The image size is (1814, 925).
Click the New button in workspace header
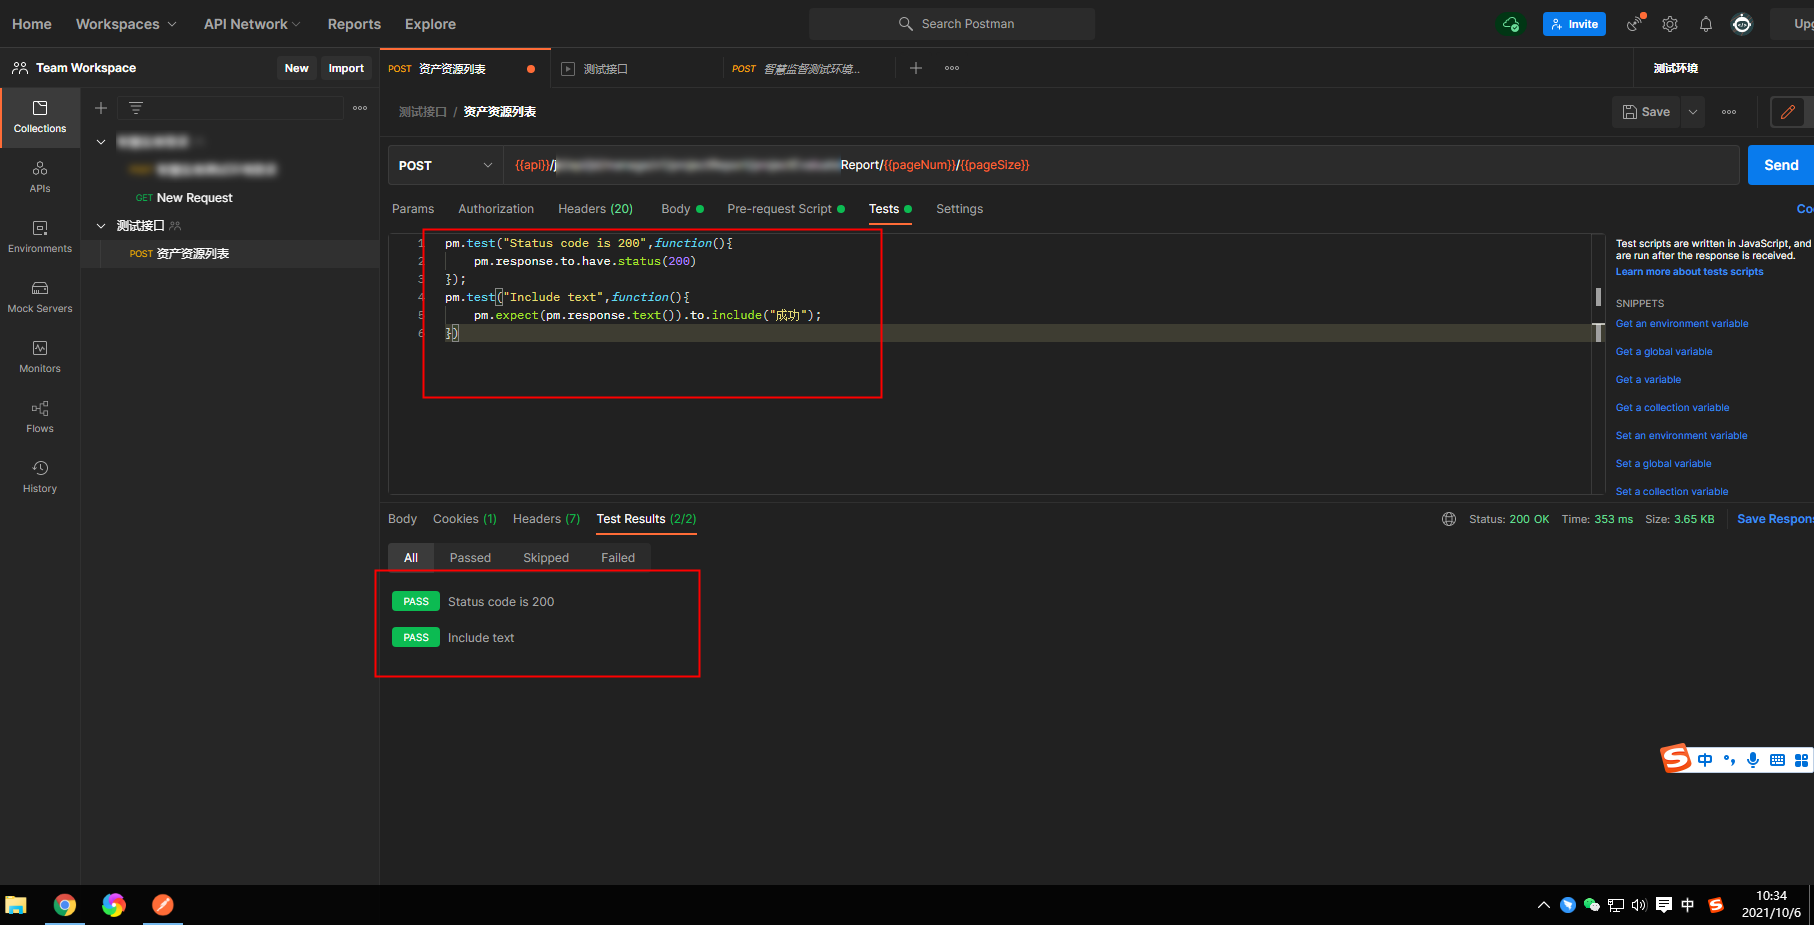click(296, 68)
